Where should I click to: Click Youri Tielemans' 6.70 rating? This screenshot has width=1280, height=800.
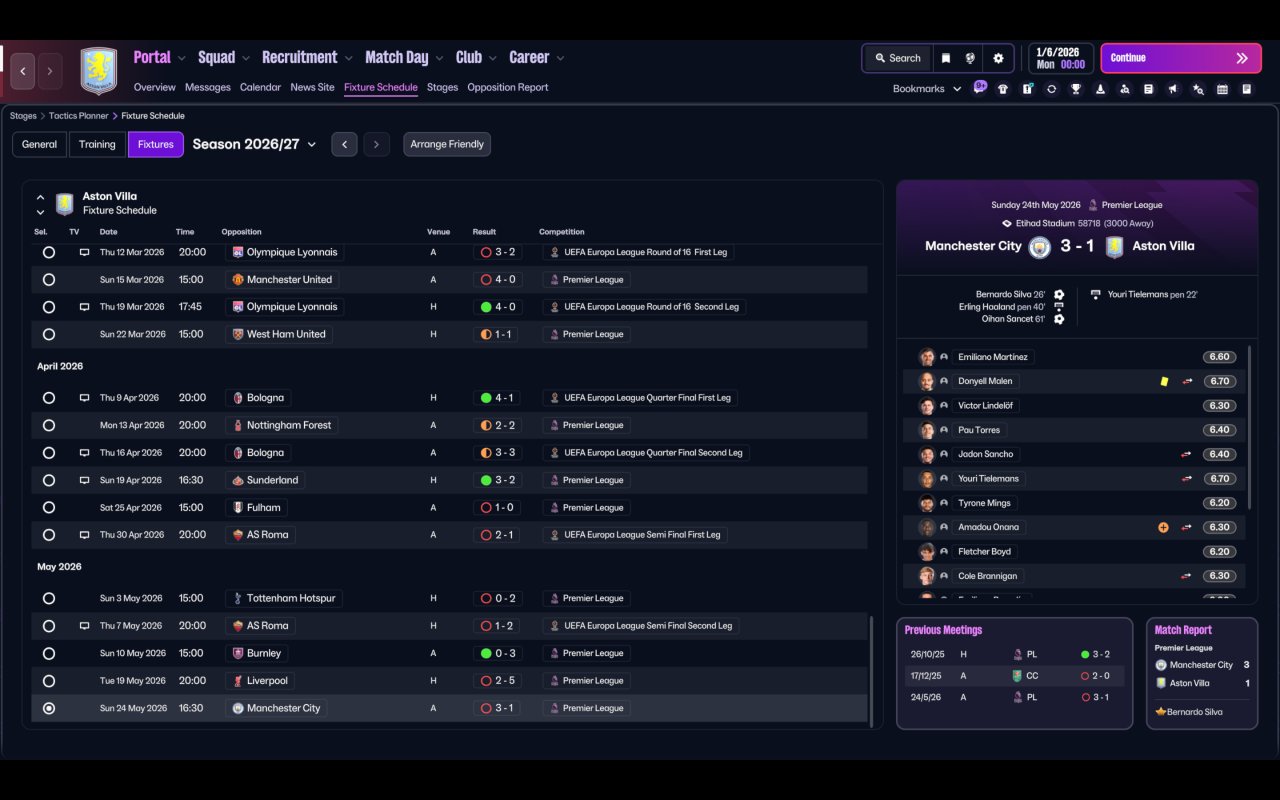1219,478
